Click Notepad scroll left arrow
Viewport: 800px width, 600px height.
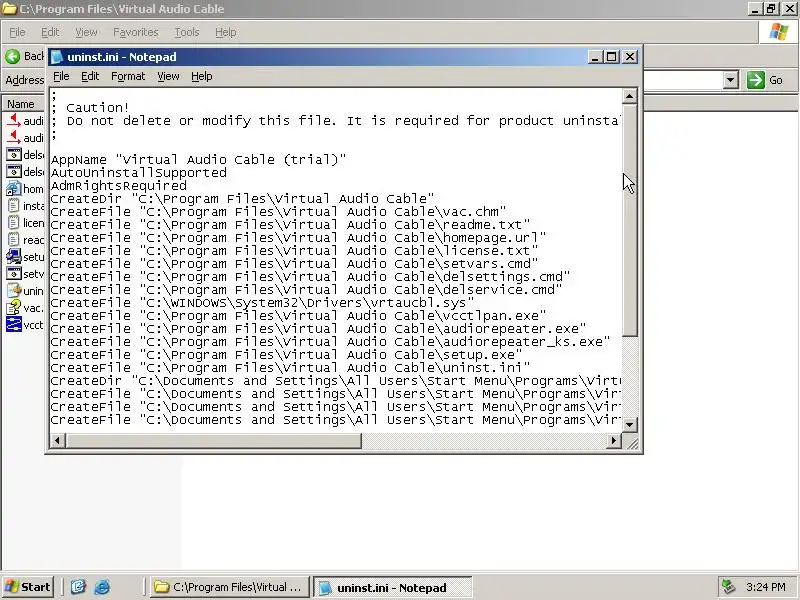[57, 440]
